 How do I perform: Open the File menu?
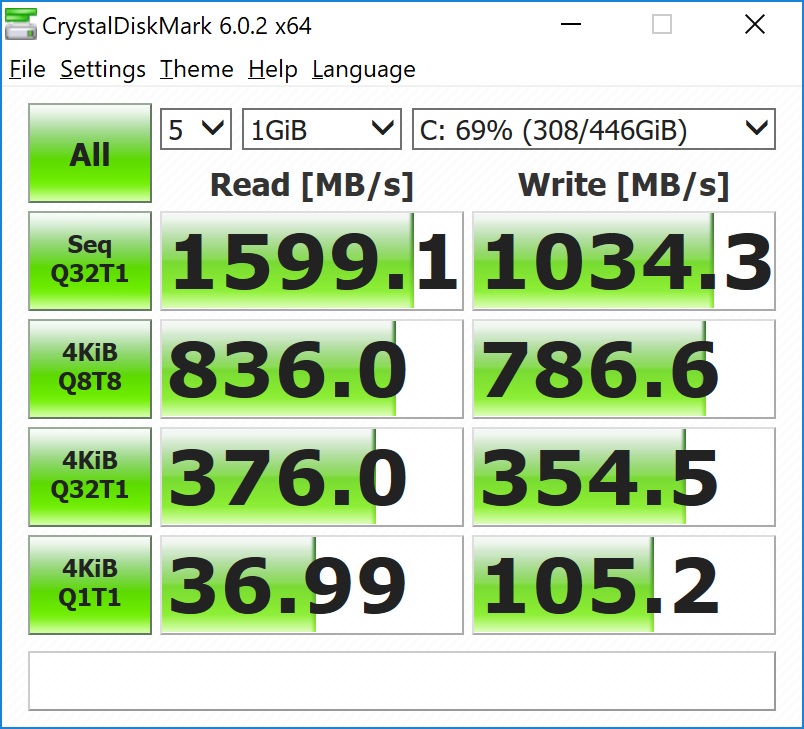27,69
